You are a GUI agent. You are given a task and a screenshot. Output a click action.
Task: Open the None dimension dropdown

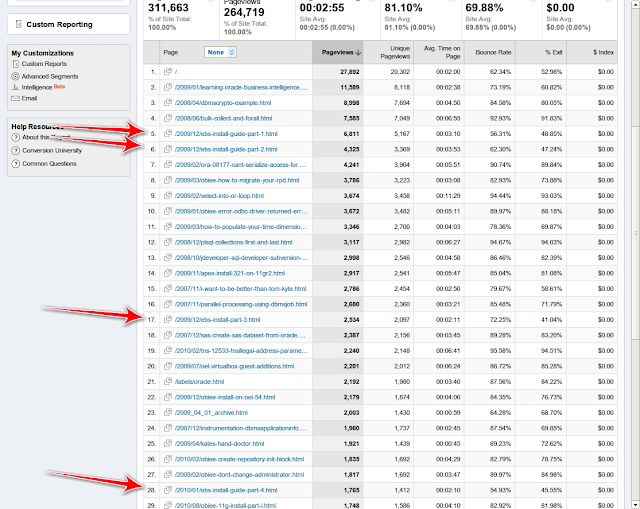220,52
